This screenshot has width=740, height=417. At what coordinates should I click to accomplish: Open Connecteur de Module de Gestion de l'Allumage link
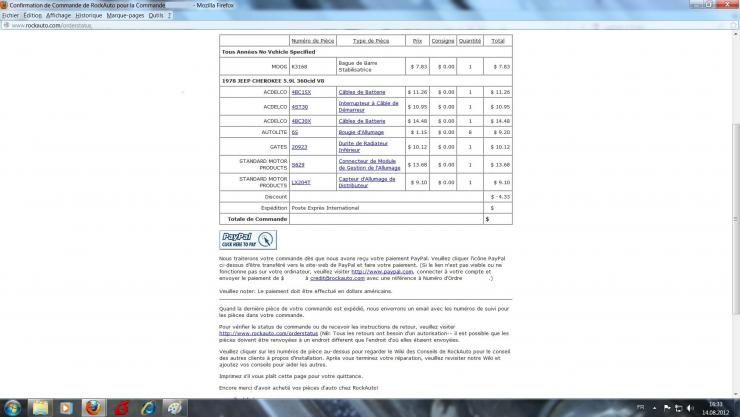pyautogui.click(x=370, y=165)
